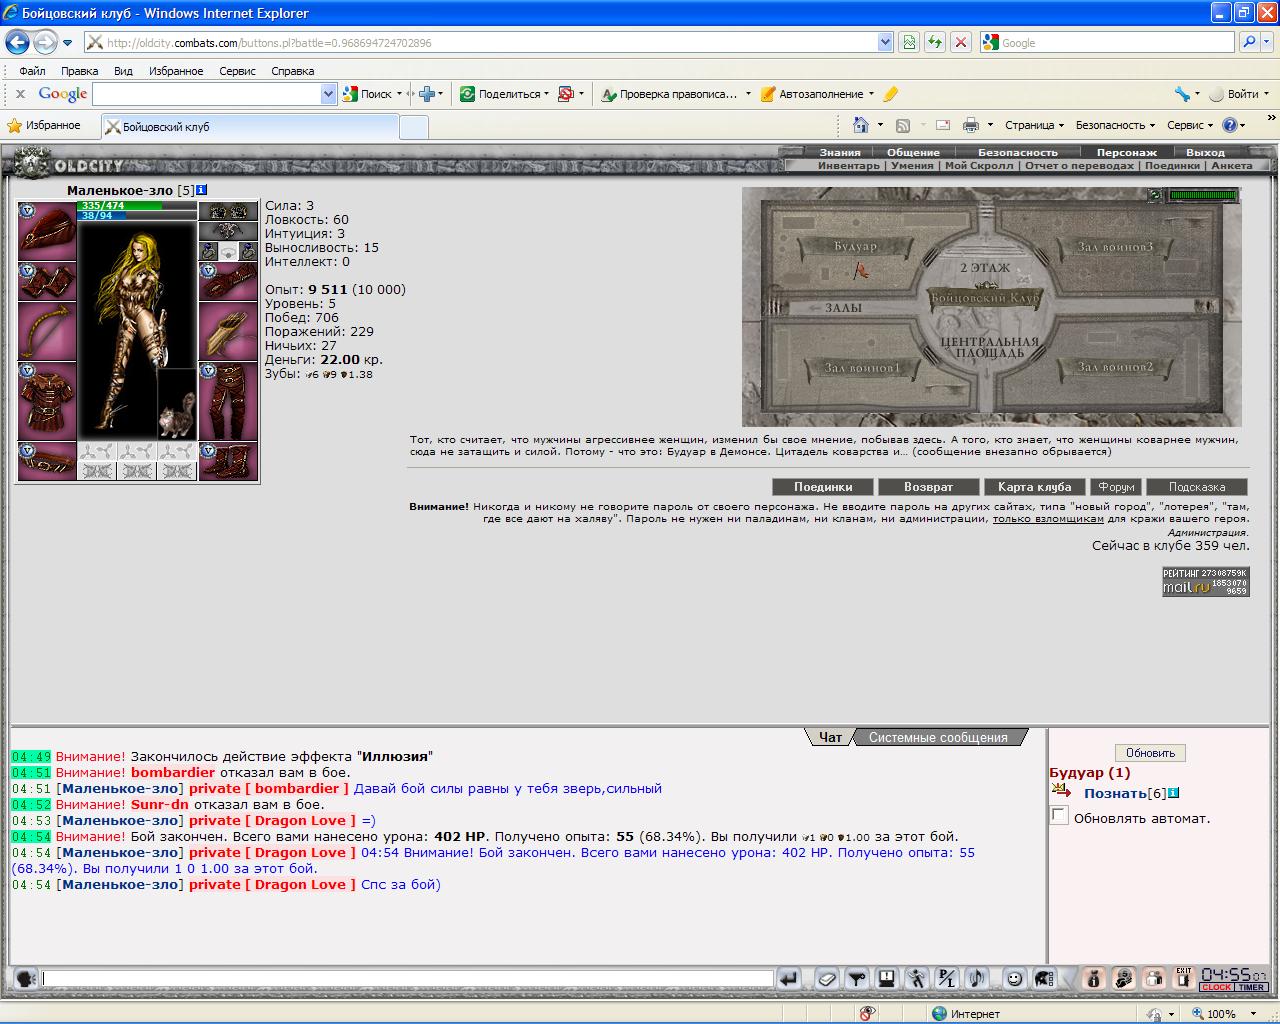
Task: Click the red boots equipment slot
Action: coord(228,461)
